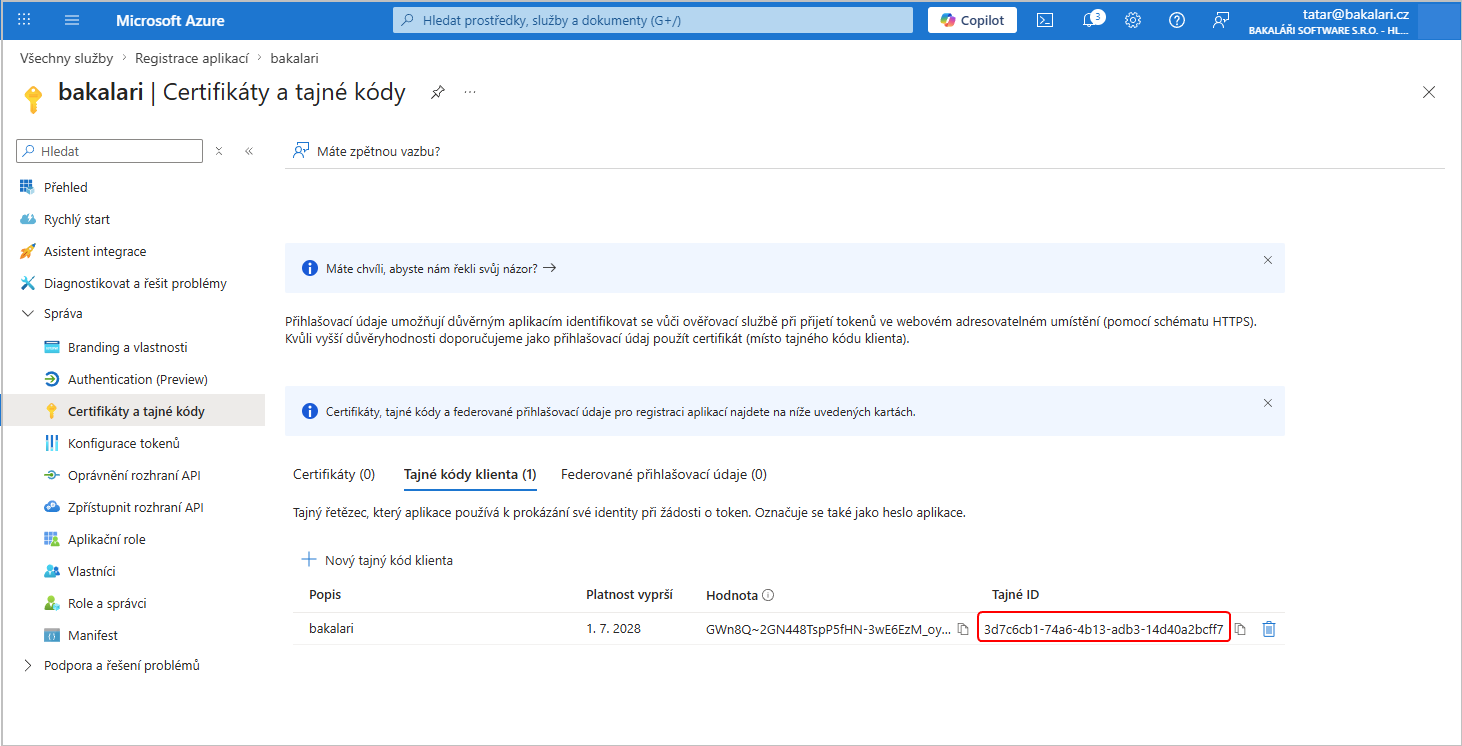Collapse the sidebar with the double chevron
This screenshot has width=1462, height=746.
[x=249, y=151]
